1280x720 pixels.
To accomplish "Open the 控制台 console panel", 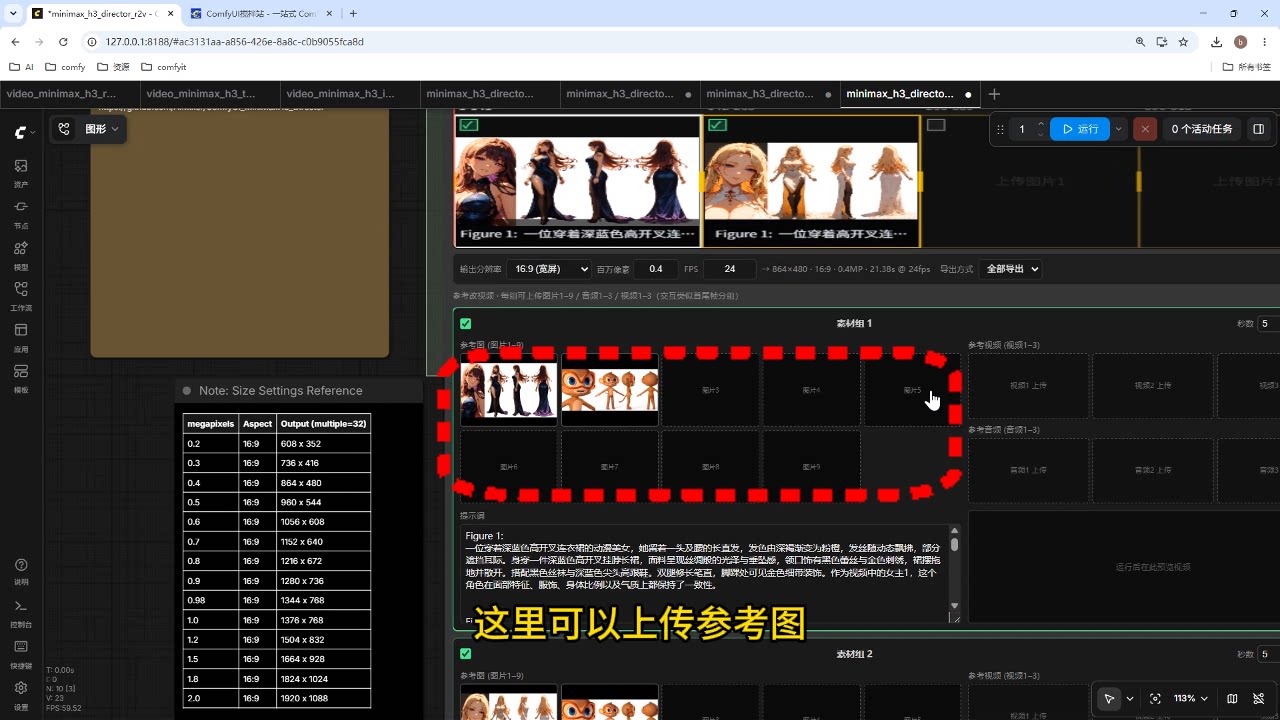I will click(x=21, y=612).
